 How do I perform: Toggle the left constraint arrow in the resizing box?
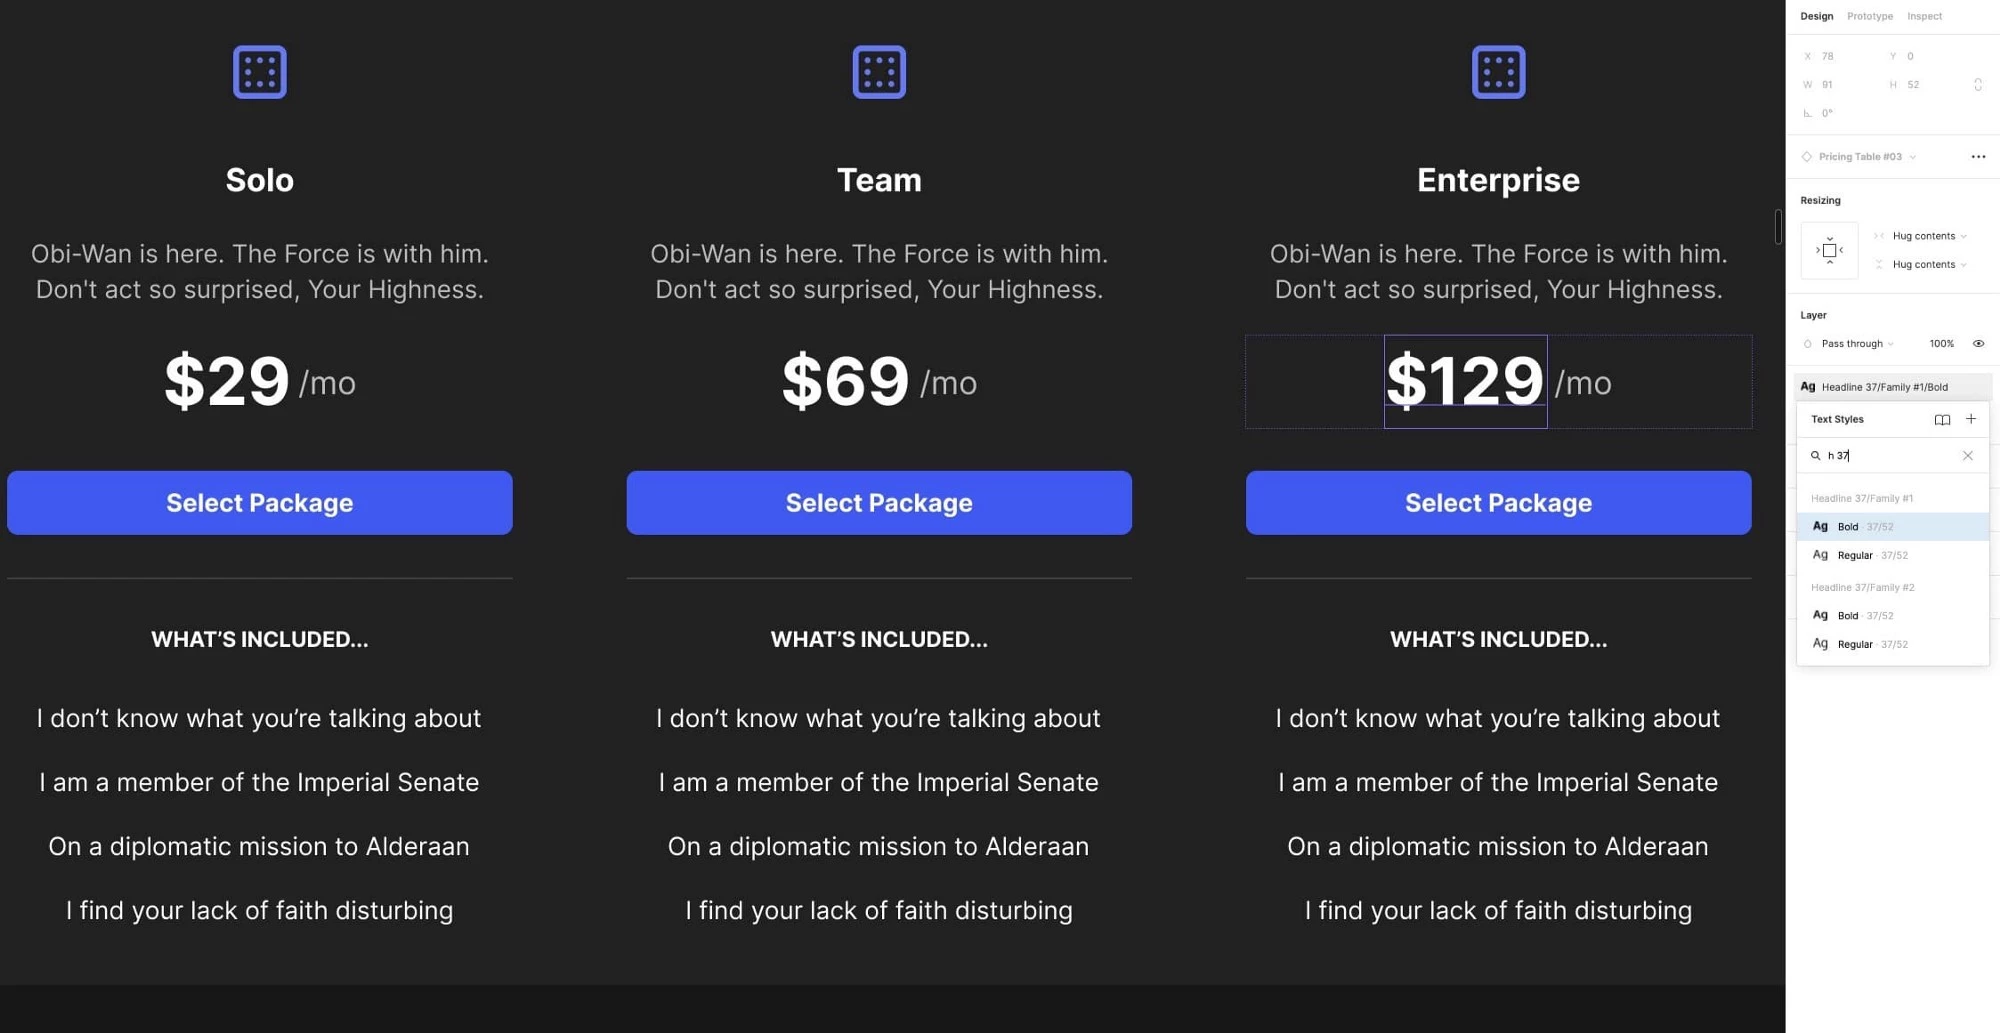[1817, 250]
